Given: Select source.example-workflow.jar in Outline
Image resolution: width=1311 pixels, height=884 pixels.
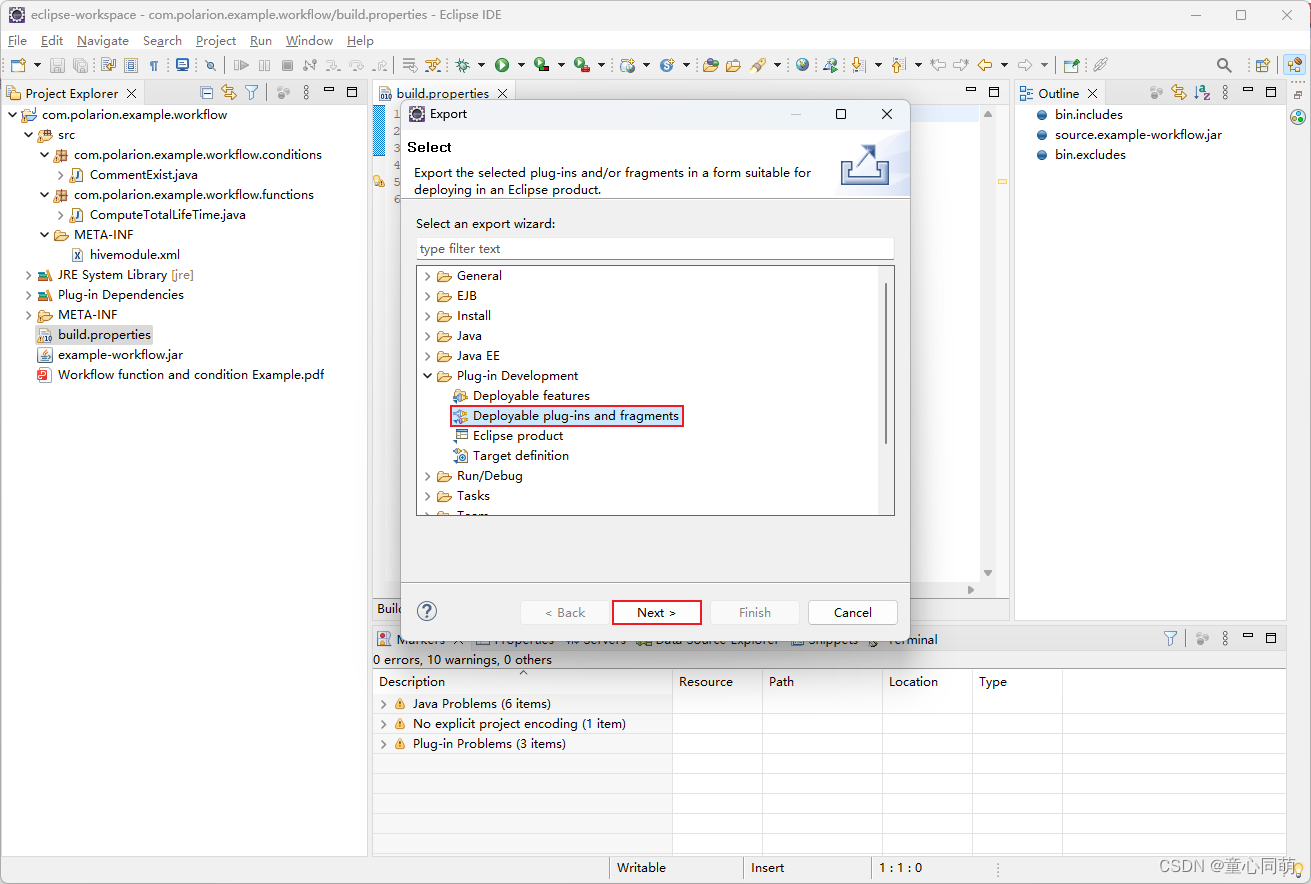Looking at the screenshot, I should 1129,135.
